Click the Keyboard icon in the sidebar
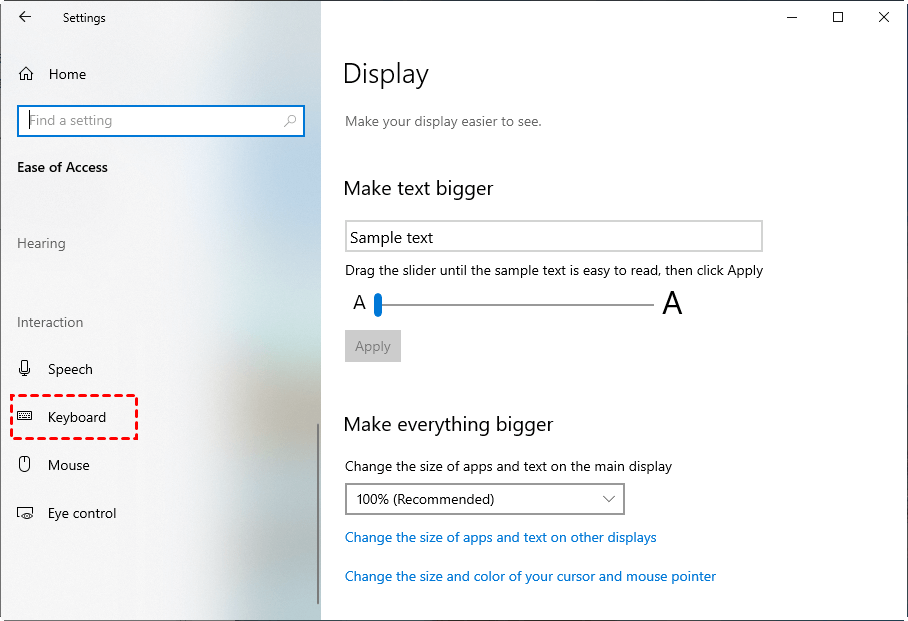This screenshot has width=908, height=621. pos(25,416)
